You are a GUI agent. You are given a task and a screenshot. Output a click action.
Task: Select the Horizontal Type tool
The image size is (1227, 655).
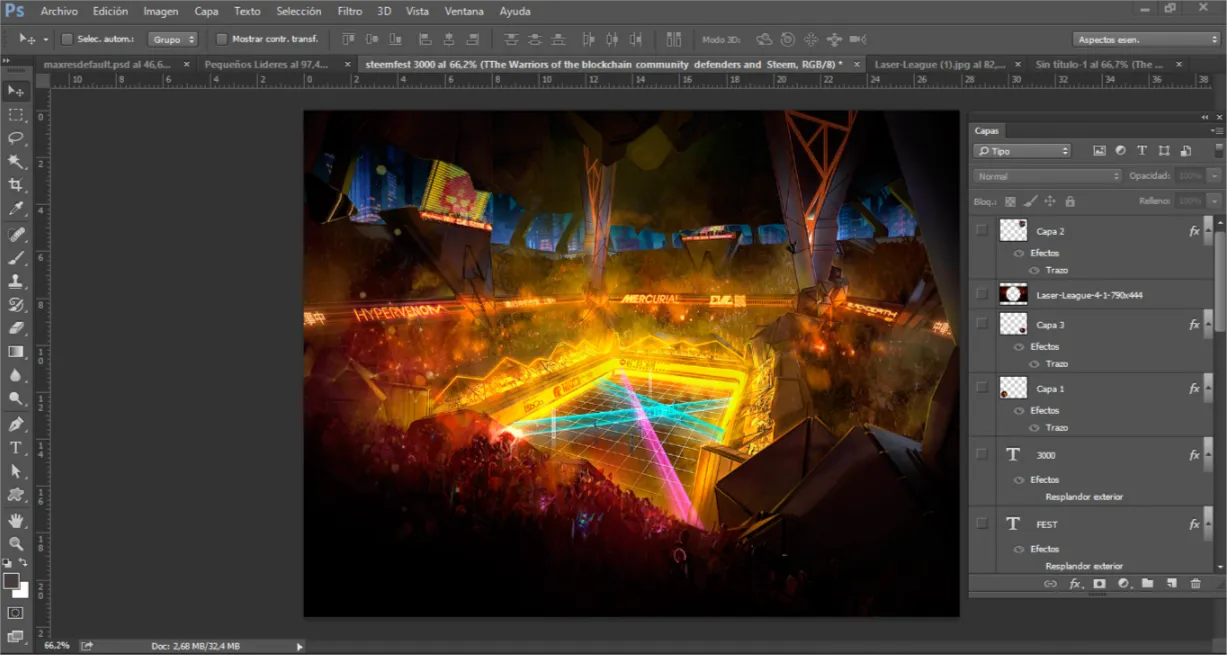pos(16,448)
